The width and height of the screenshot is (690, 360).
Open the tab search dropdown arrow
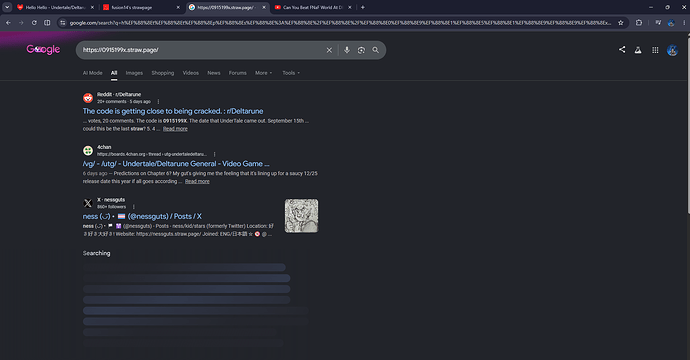click(x=7, y=7)
